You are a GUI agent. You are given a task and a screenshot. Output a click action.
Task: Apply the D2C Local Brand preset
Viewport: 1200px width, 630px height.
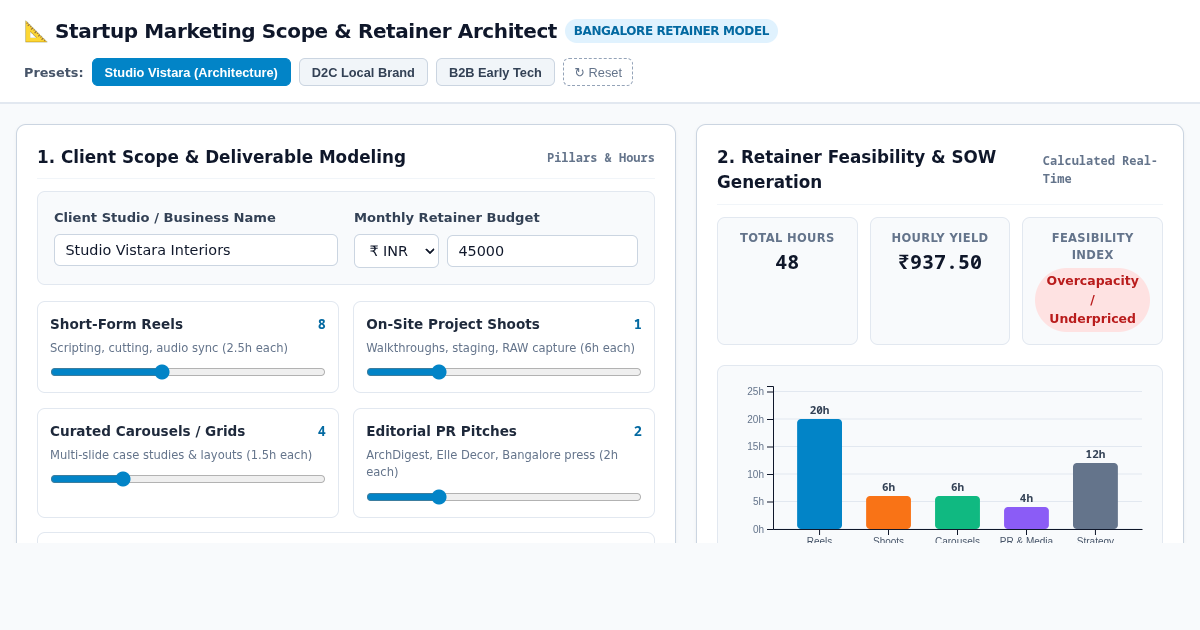point(363,72)
